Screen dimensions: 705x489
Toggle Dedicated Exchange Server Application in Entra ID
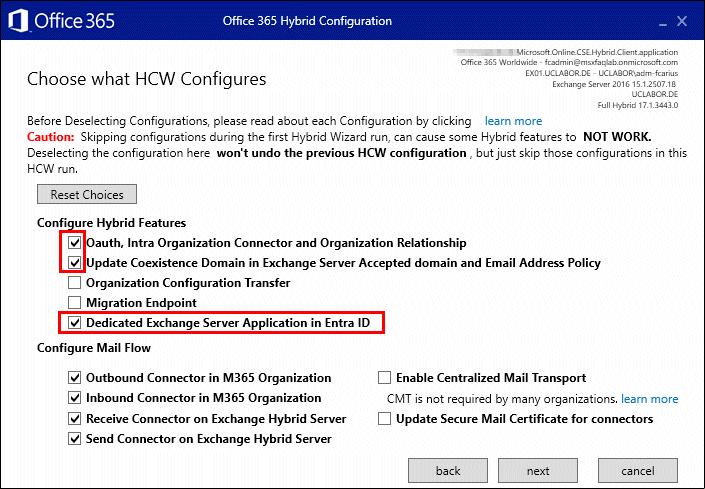[75, 323]
